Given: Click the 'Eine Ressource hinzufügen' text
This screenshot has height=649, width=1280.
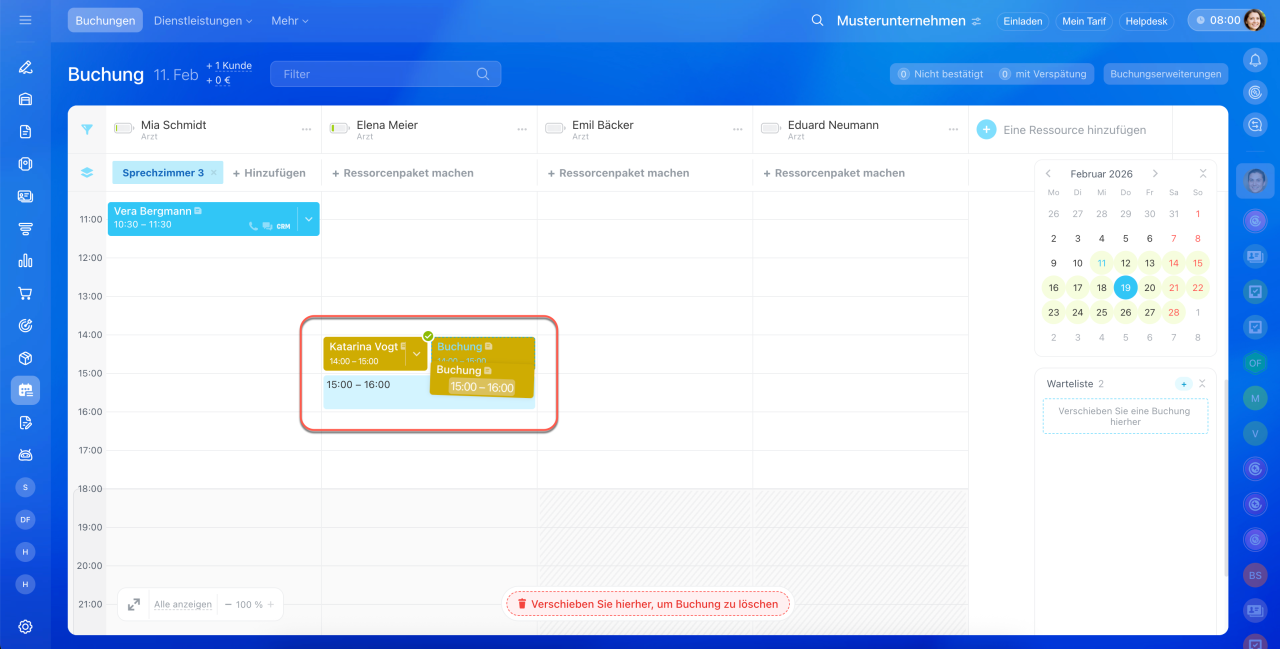Looking at the screenshot, I should pyautogui.click(x=1075, y=130).
